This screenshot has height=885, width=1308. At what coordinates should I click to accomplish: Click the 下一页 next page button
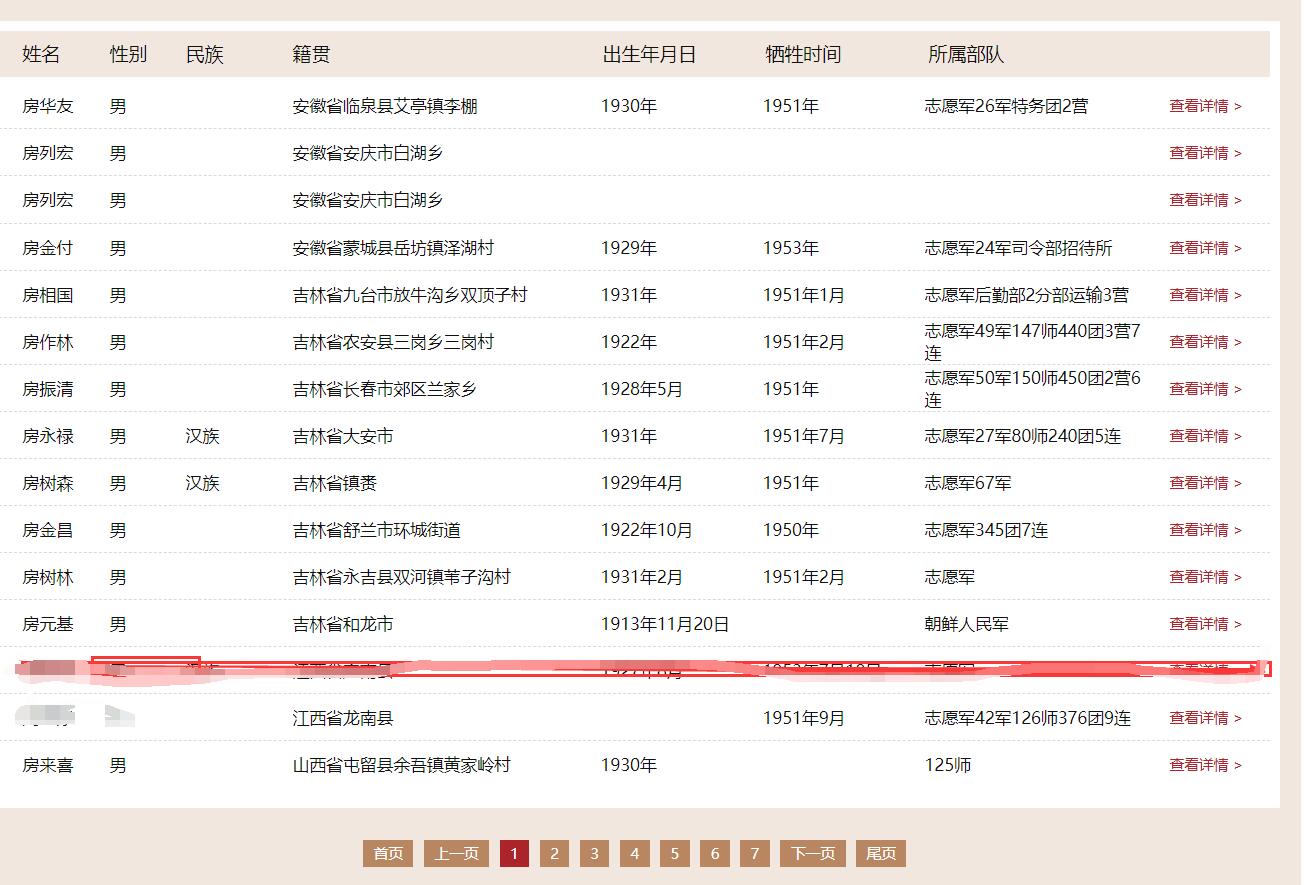tap(812, 853)
